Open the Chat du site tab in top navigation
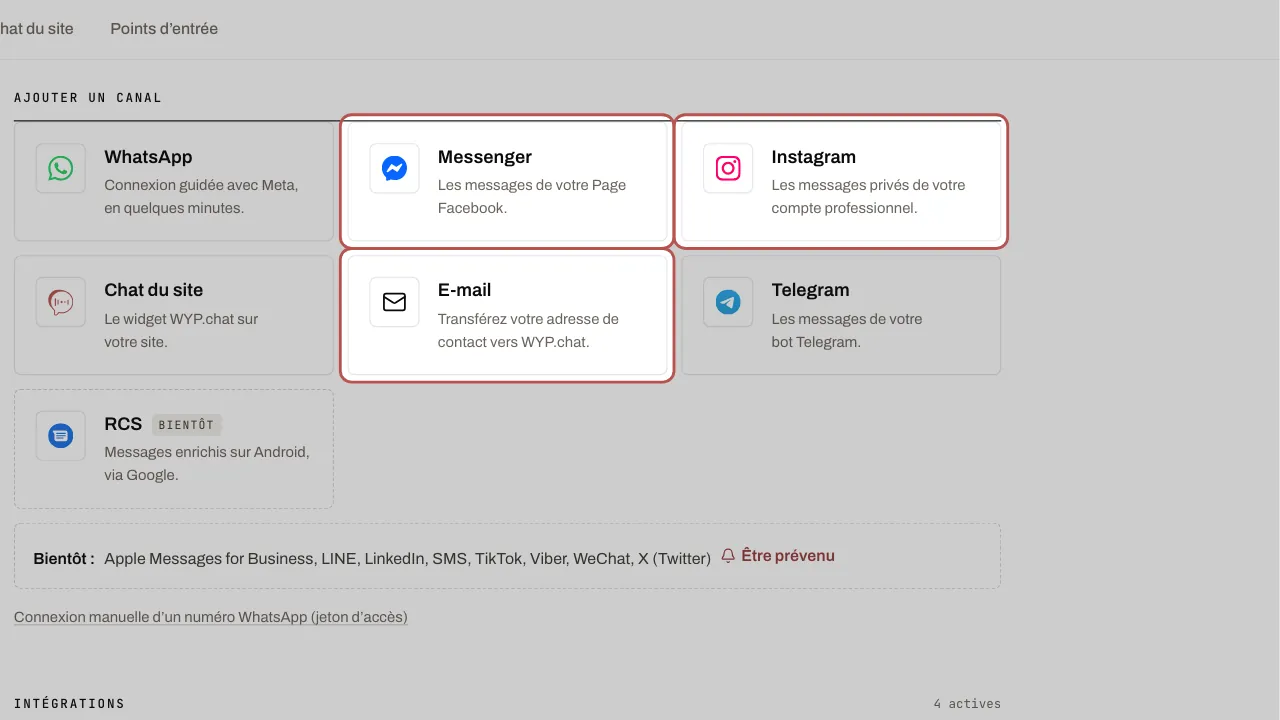The width and height of the screenshot is (1280, 720). tap(37, 29)
